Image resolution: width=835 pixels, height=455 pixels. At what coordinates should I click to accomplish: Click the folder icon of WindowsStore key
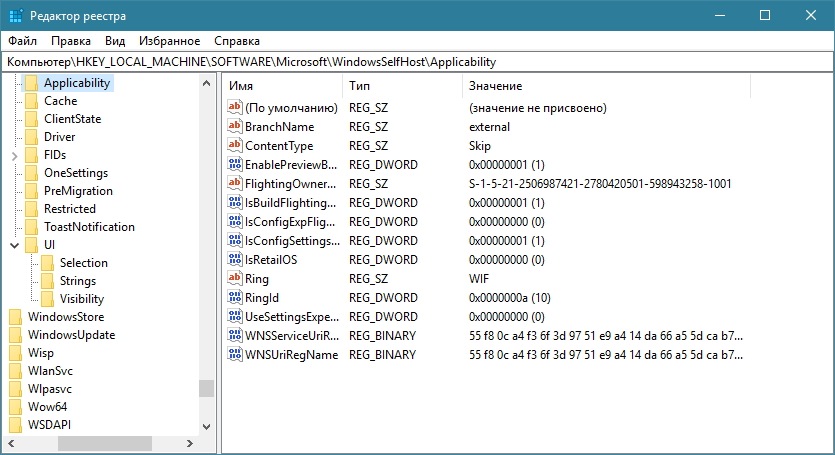pyautogui.click(x=16, y=317)
